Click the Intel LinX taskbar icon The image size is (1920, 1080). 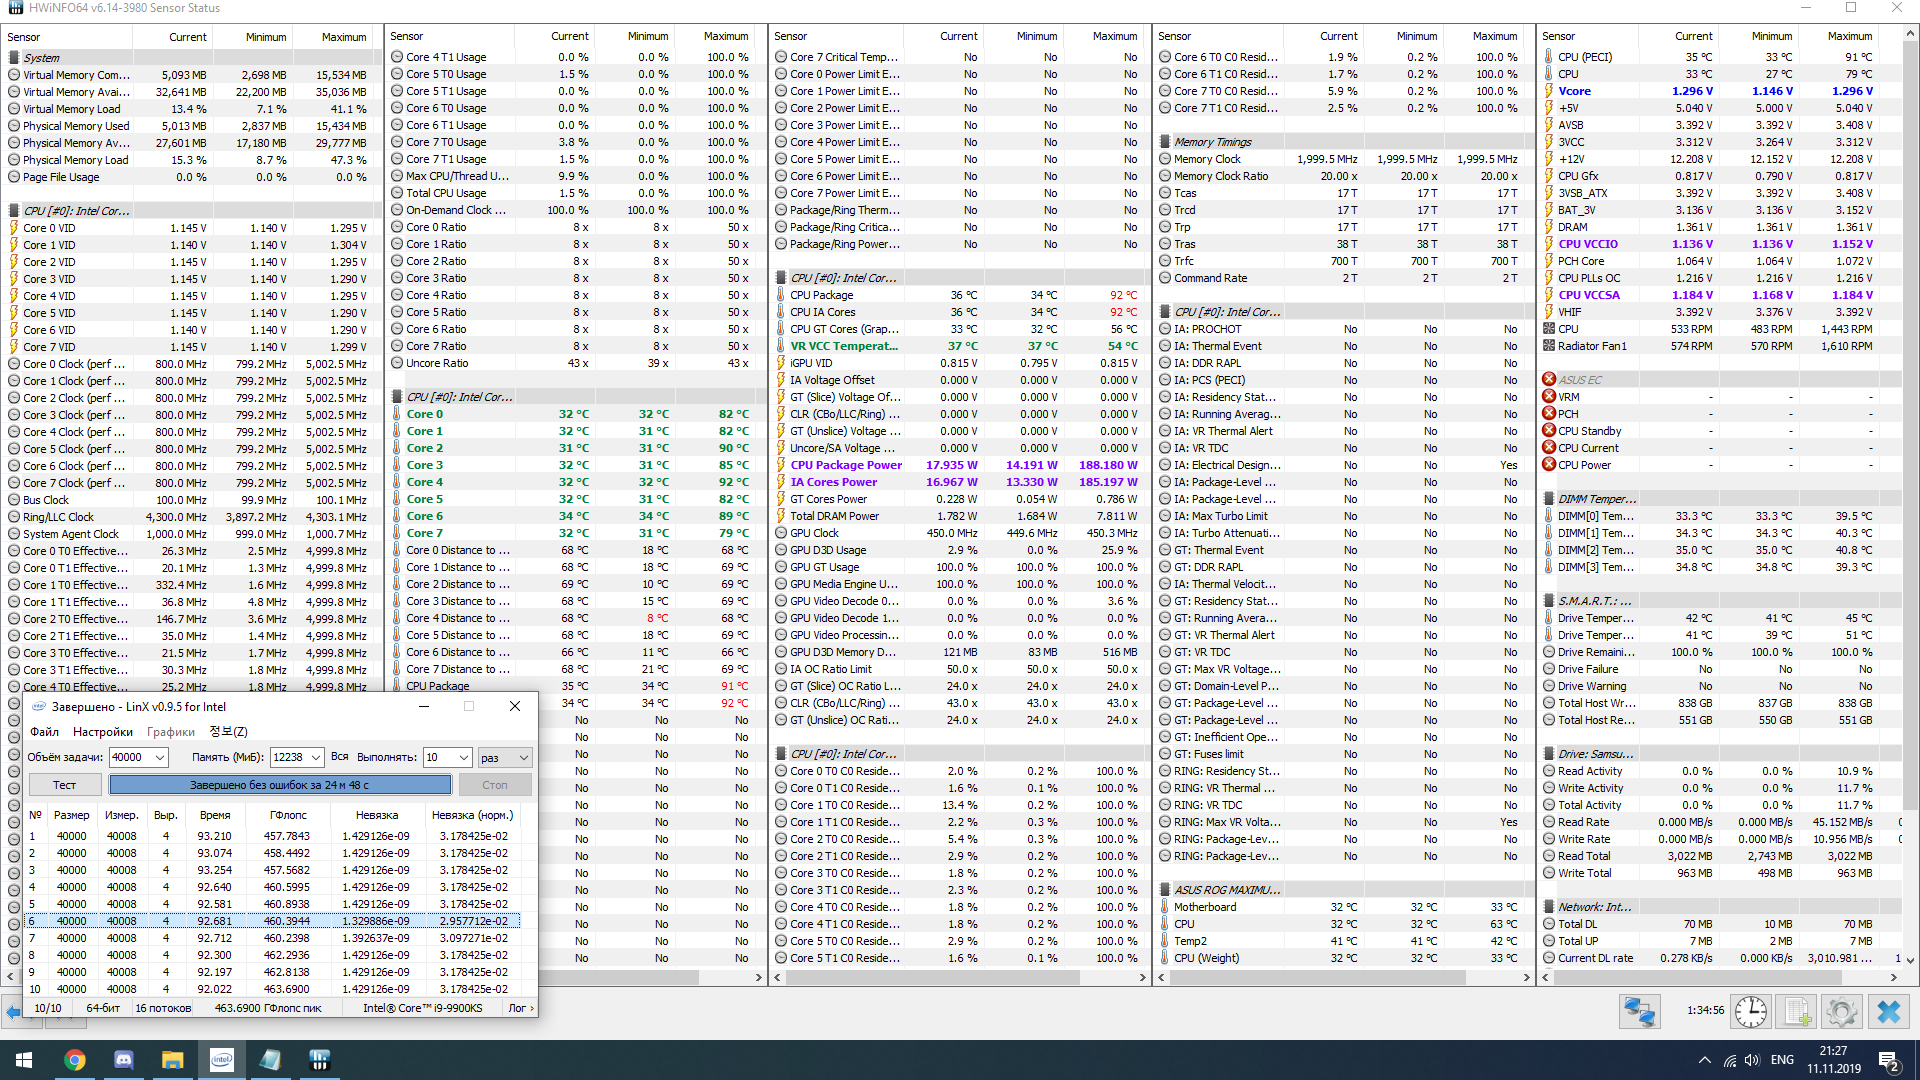[x=222, y=1060]
